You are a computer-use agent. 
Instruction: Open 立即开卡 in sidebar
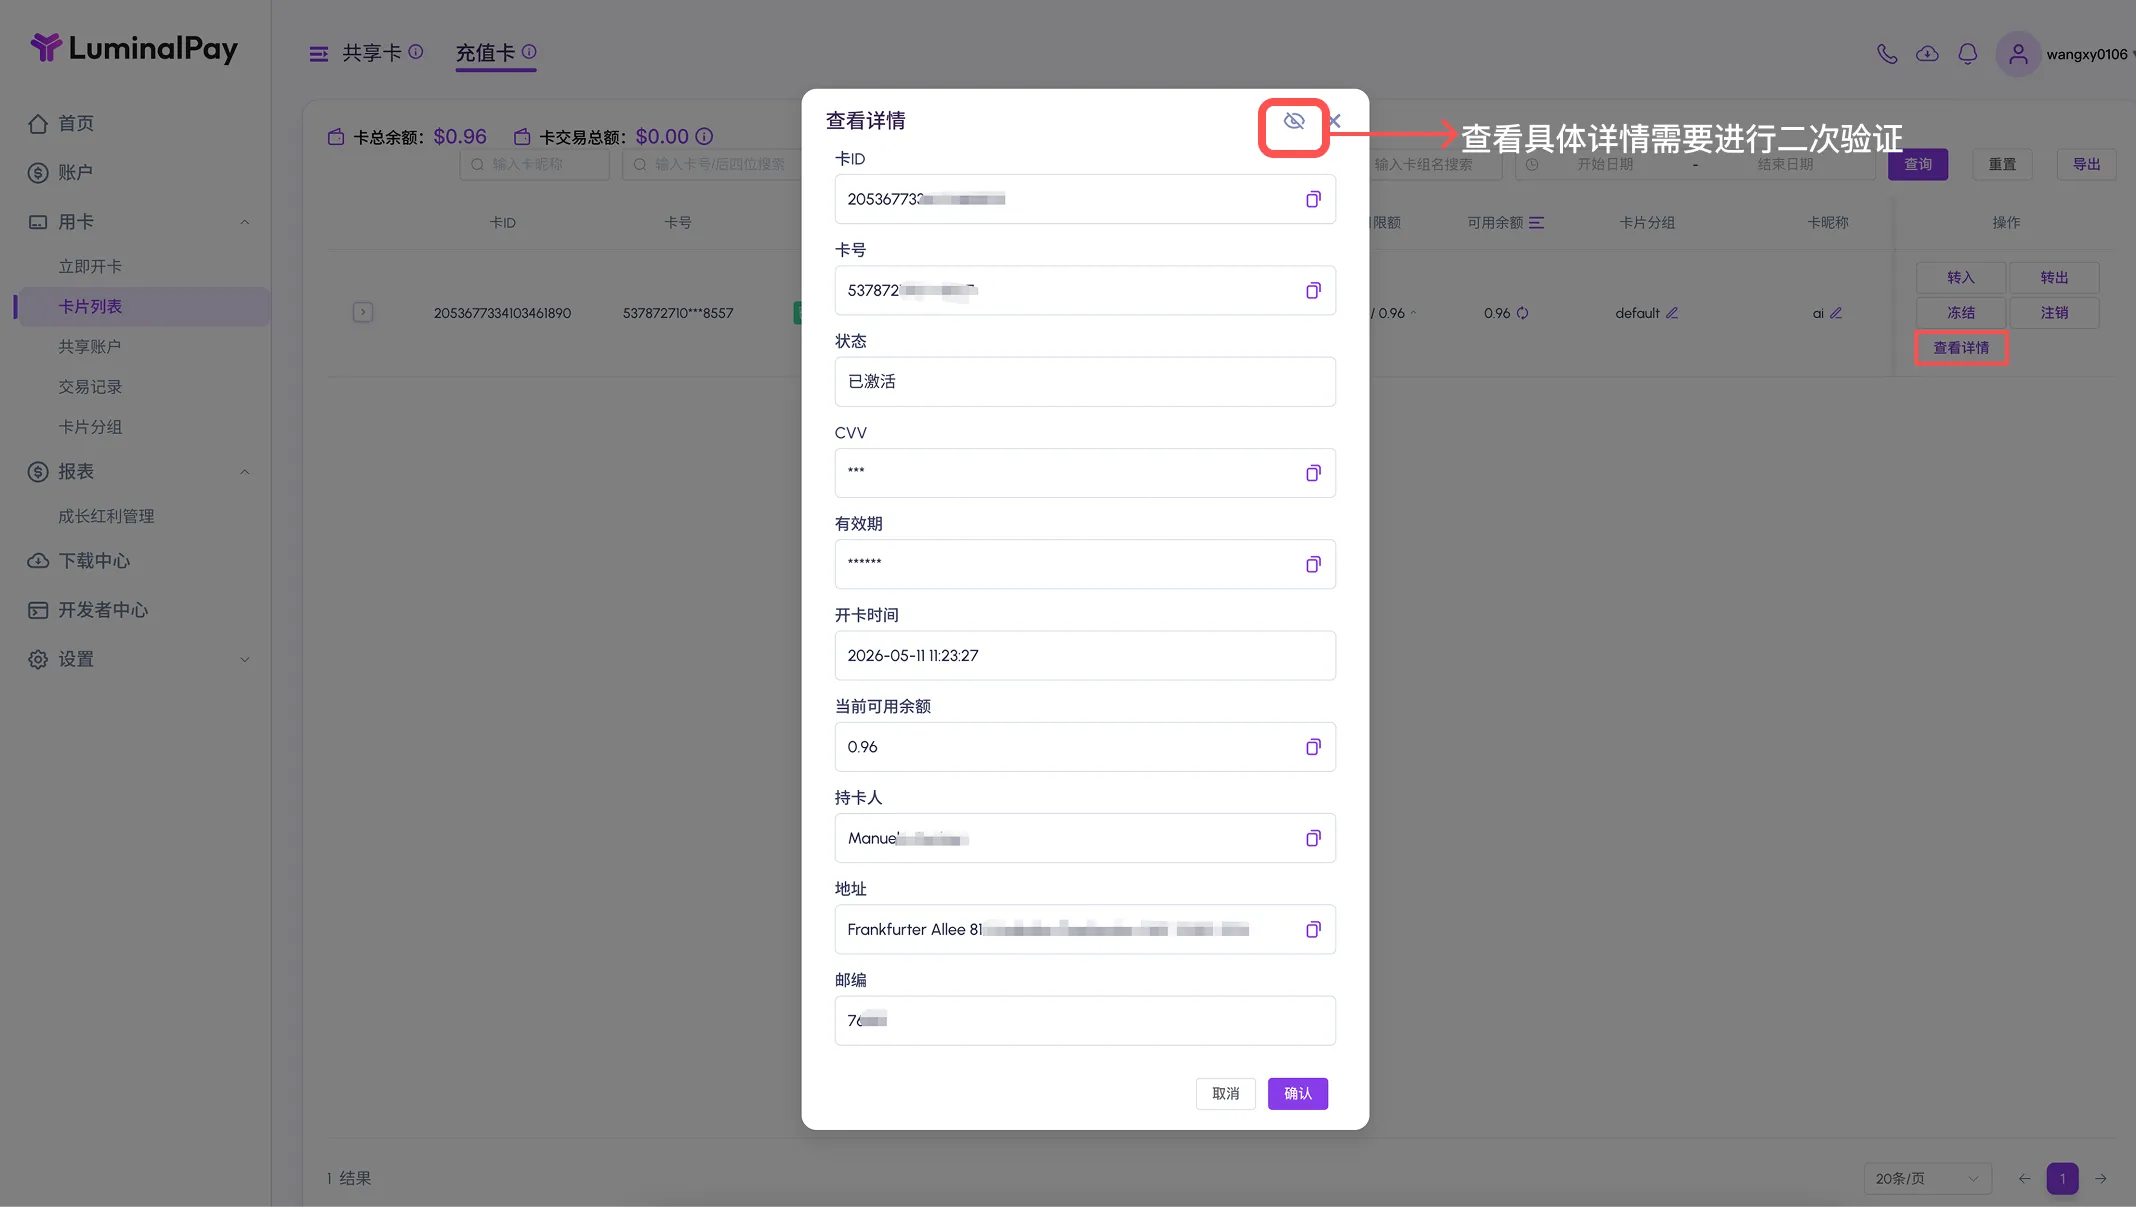(90, 266)
